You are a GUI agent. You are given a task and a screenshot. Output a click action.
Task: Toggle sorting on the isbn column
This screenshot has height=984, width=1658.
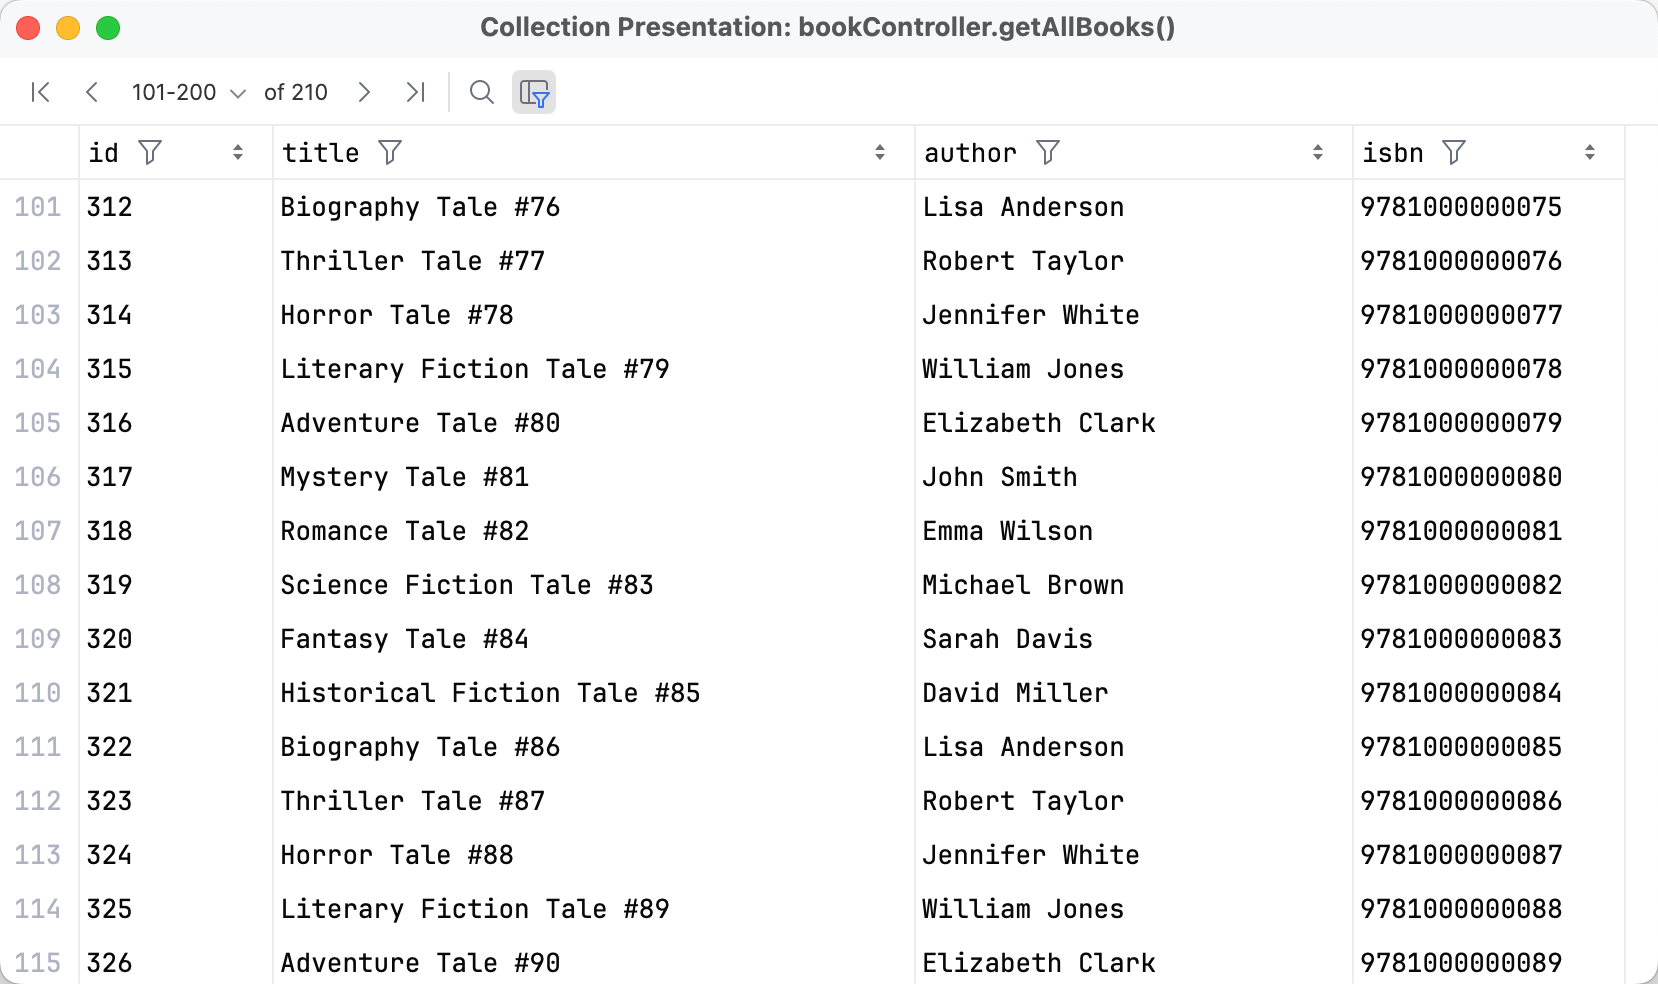1590,152
